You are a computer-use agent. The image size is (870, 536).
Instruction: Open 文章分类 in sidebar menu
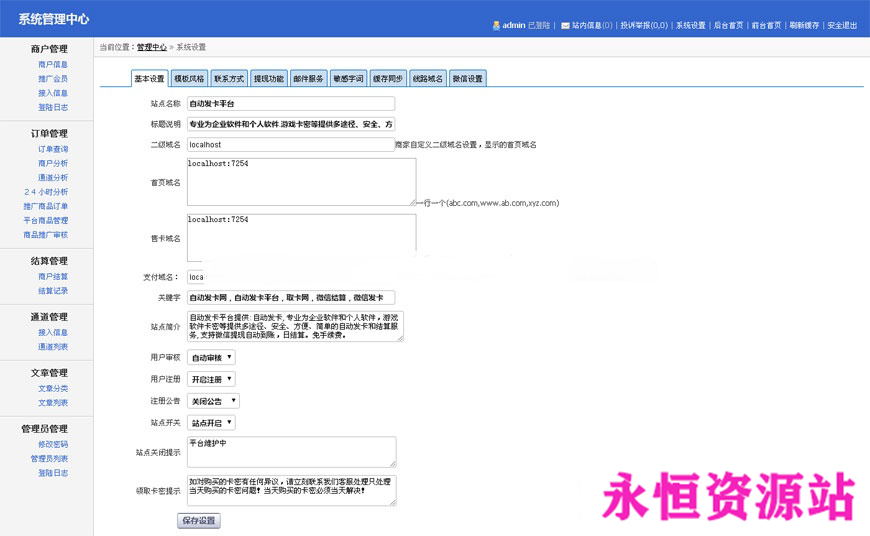point(53,388)
